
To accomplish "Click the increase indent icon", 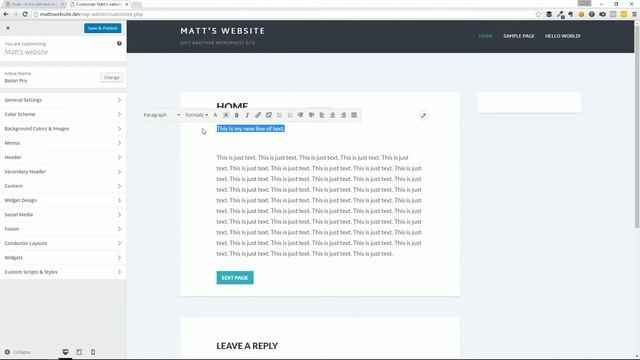I will [311, 115].
